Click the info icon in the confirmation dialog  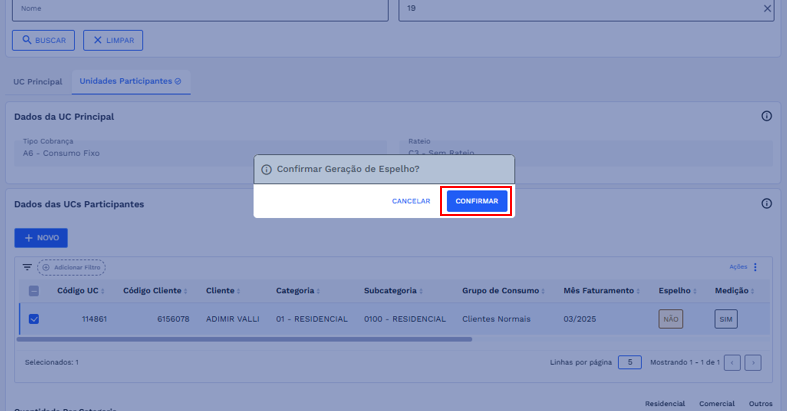click(266, 169)
